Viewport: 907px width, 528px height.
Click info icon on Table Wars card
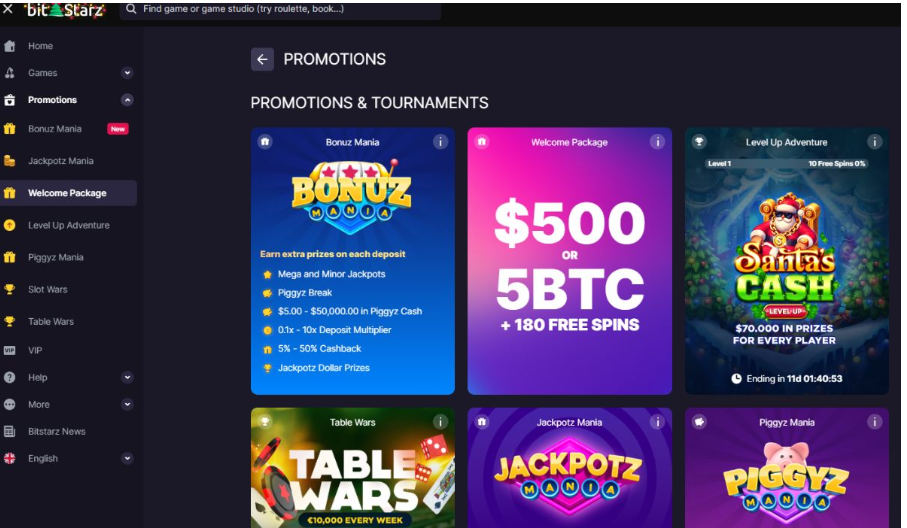pyautogui.click(x=440, y=422)
